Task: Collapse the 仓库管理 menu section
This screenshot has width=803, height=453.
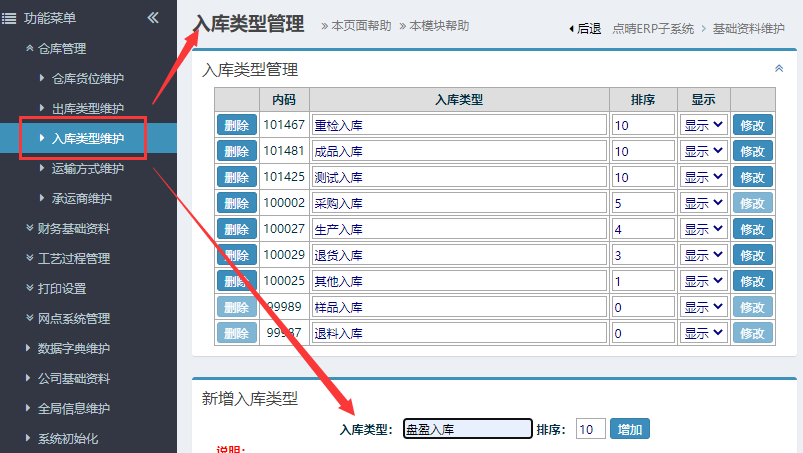Action: coord(60,48)
